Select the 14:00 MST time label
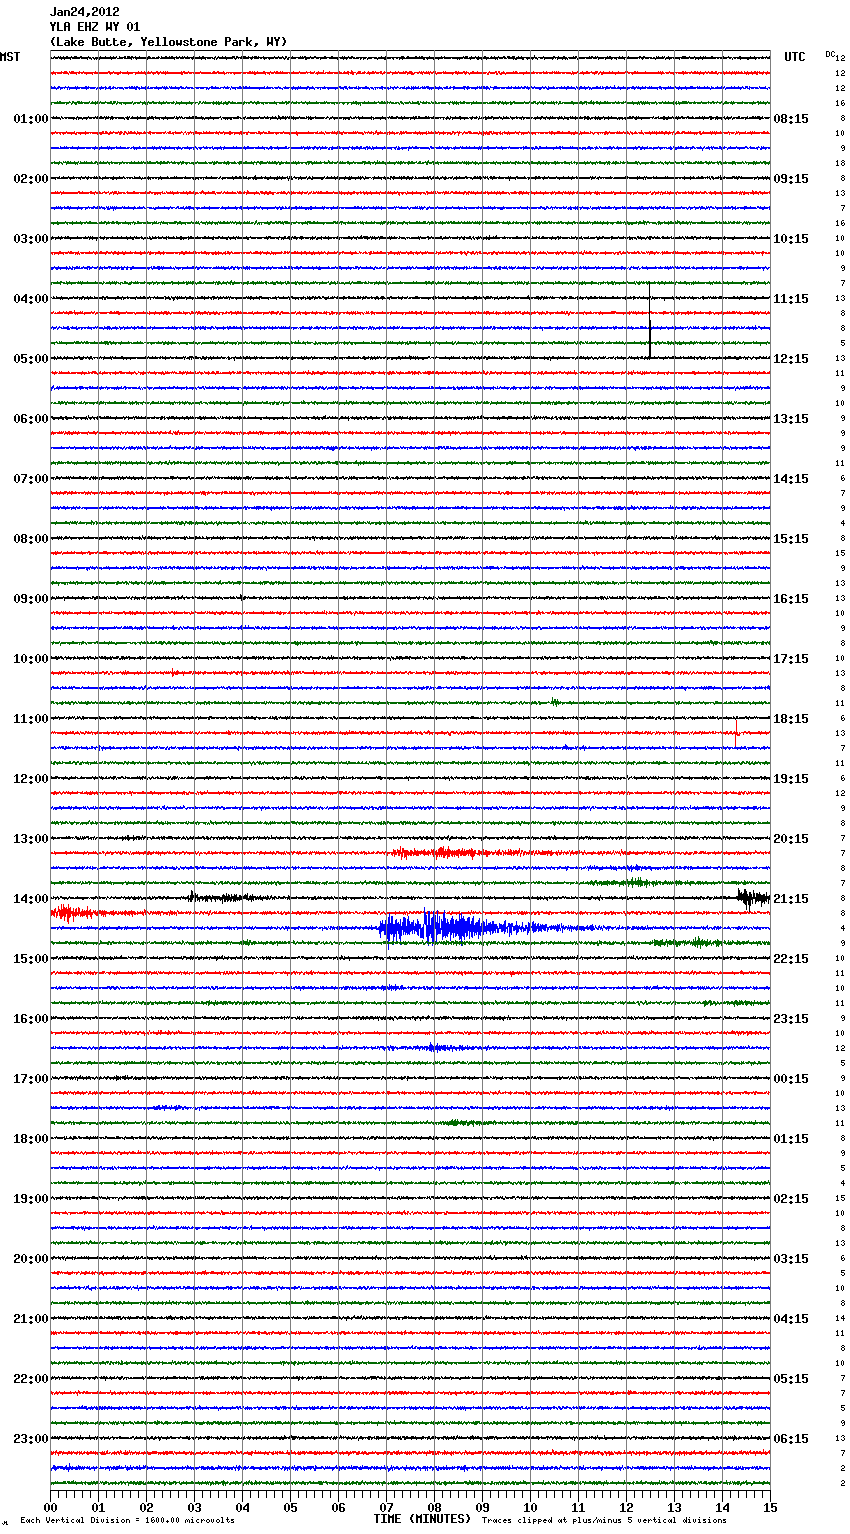The height and width of the screenshot is (1534, 850). tap(31, 899)
